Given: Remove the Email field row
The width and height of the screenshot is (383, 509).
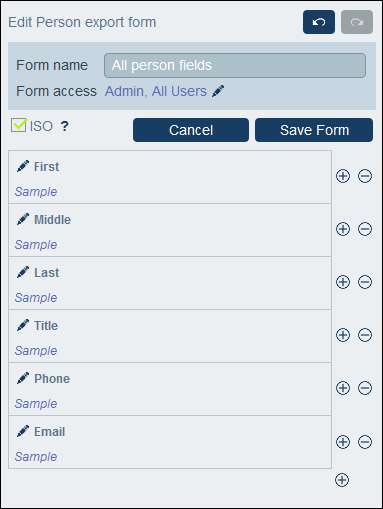Looking at the screenshot, I should (x=365, y=442).
